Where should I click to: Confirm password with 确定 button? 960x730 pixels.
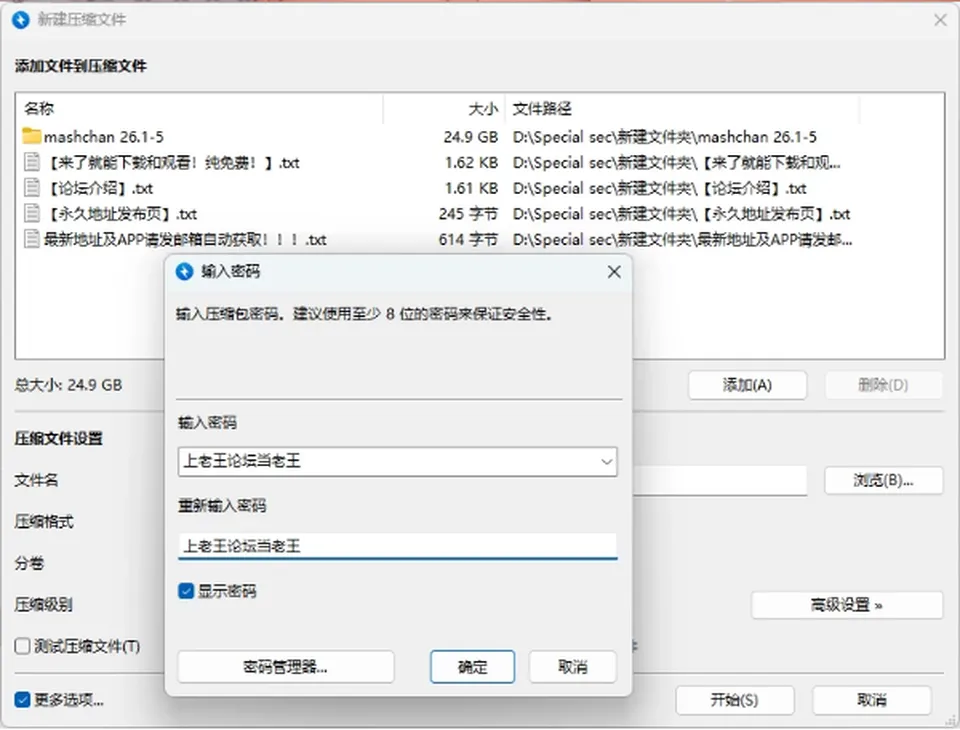472,667
